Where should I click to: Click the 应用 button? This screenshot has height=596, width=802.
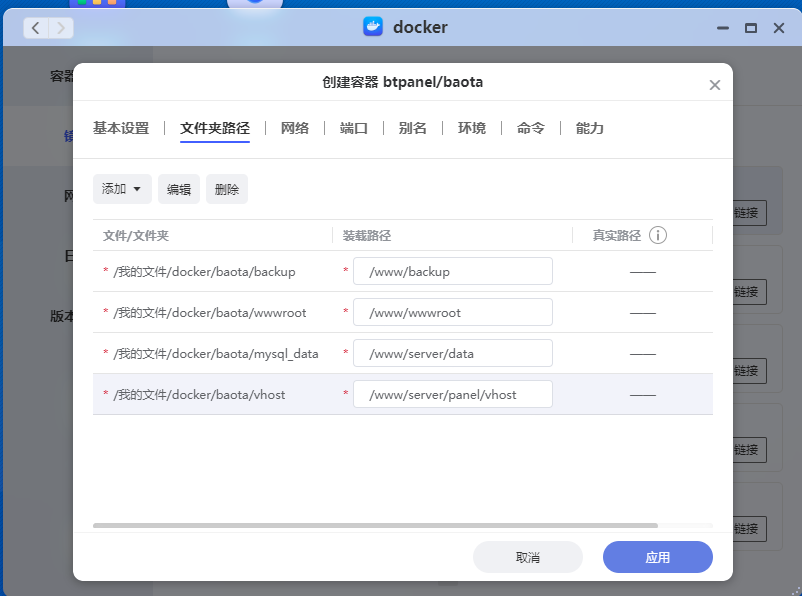658,557
